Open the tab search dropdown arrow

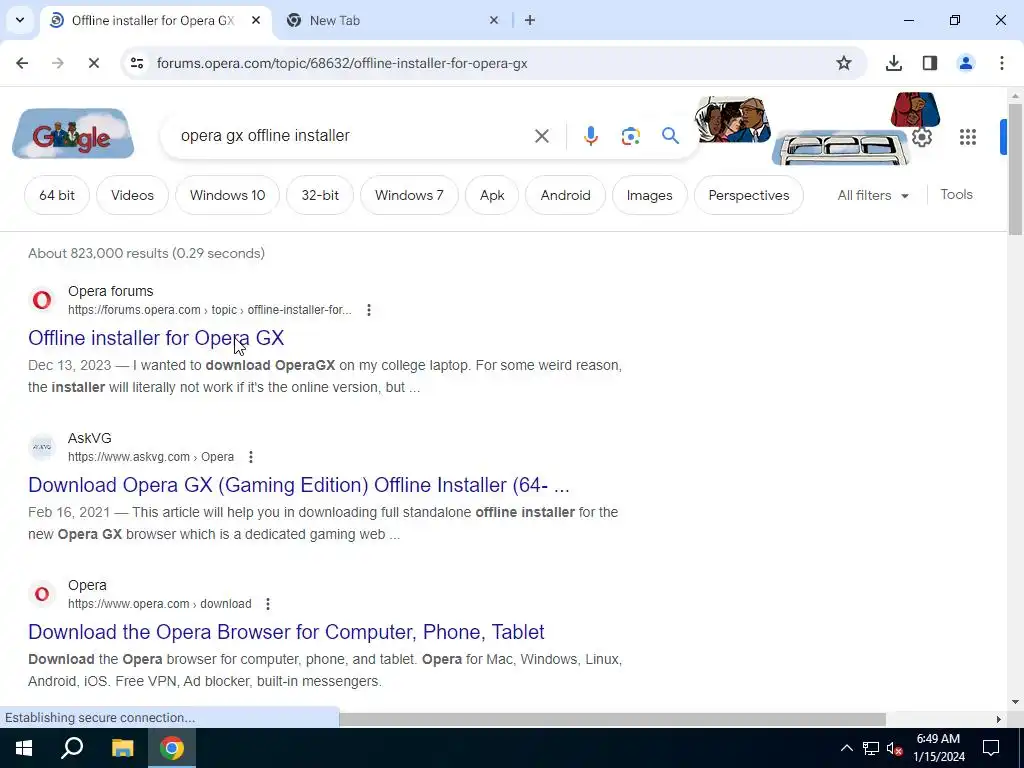tap(20, 20)
